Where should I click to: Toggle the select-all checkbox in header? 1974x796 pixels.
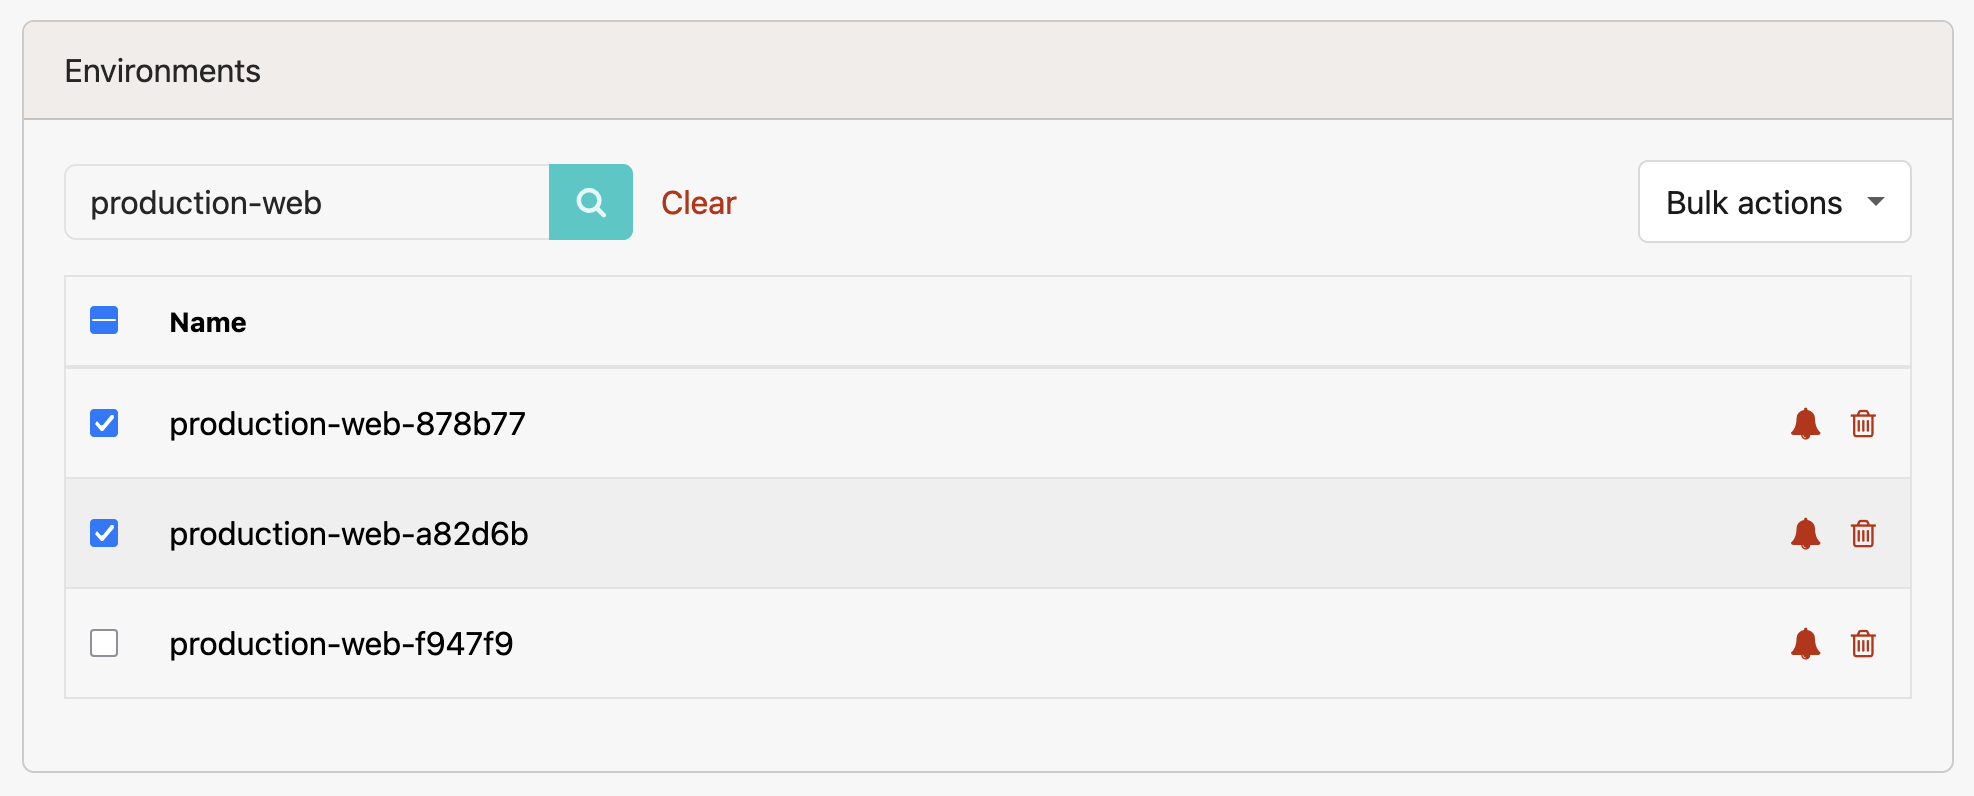104,320
